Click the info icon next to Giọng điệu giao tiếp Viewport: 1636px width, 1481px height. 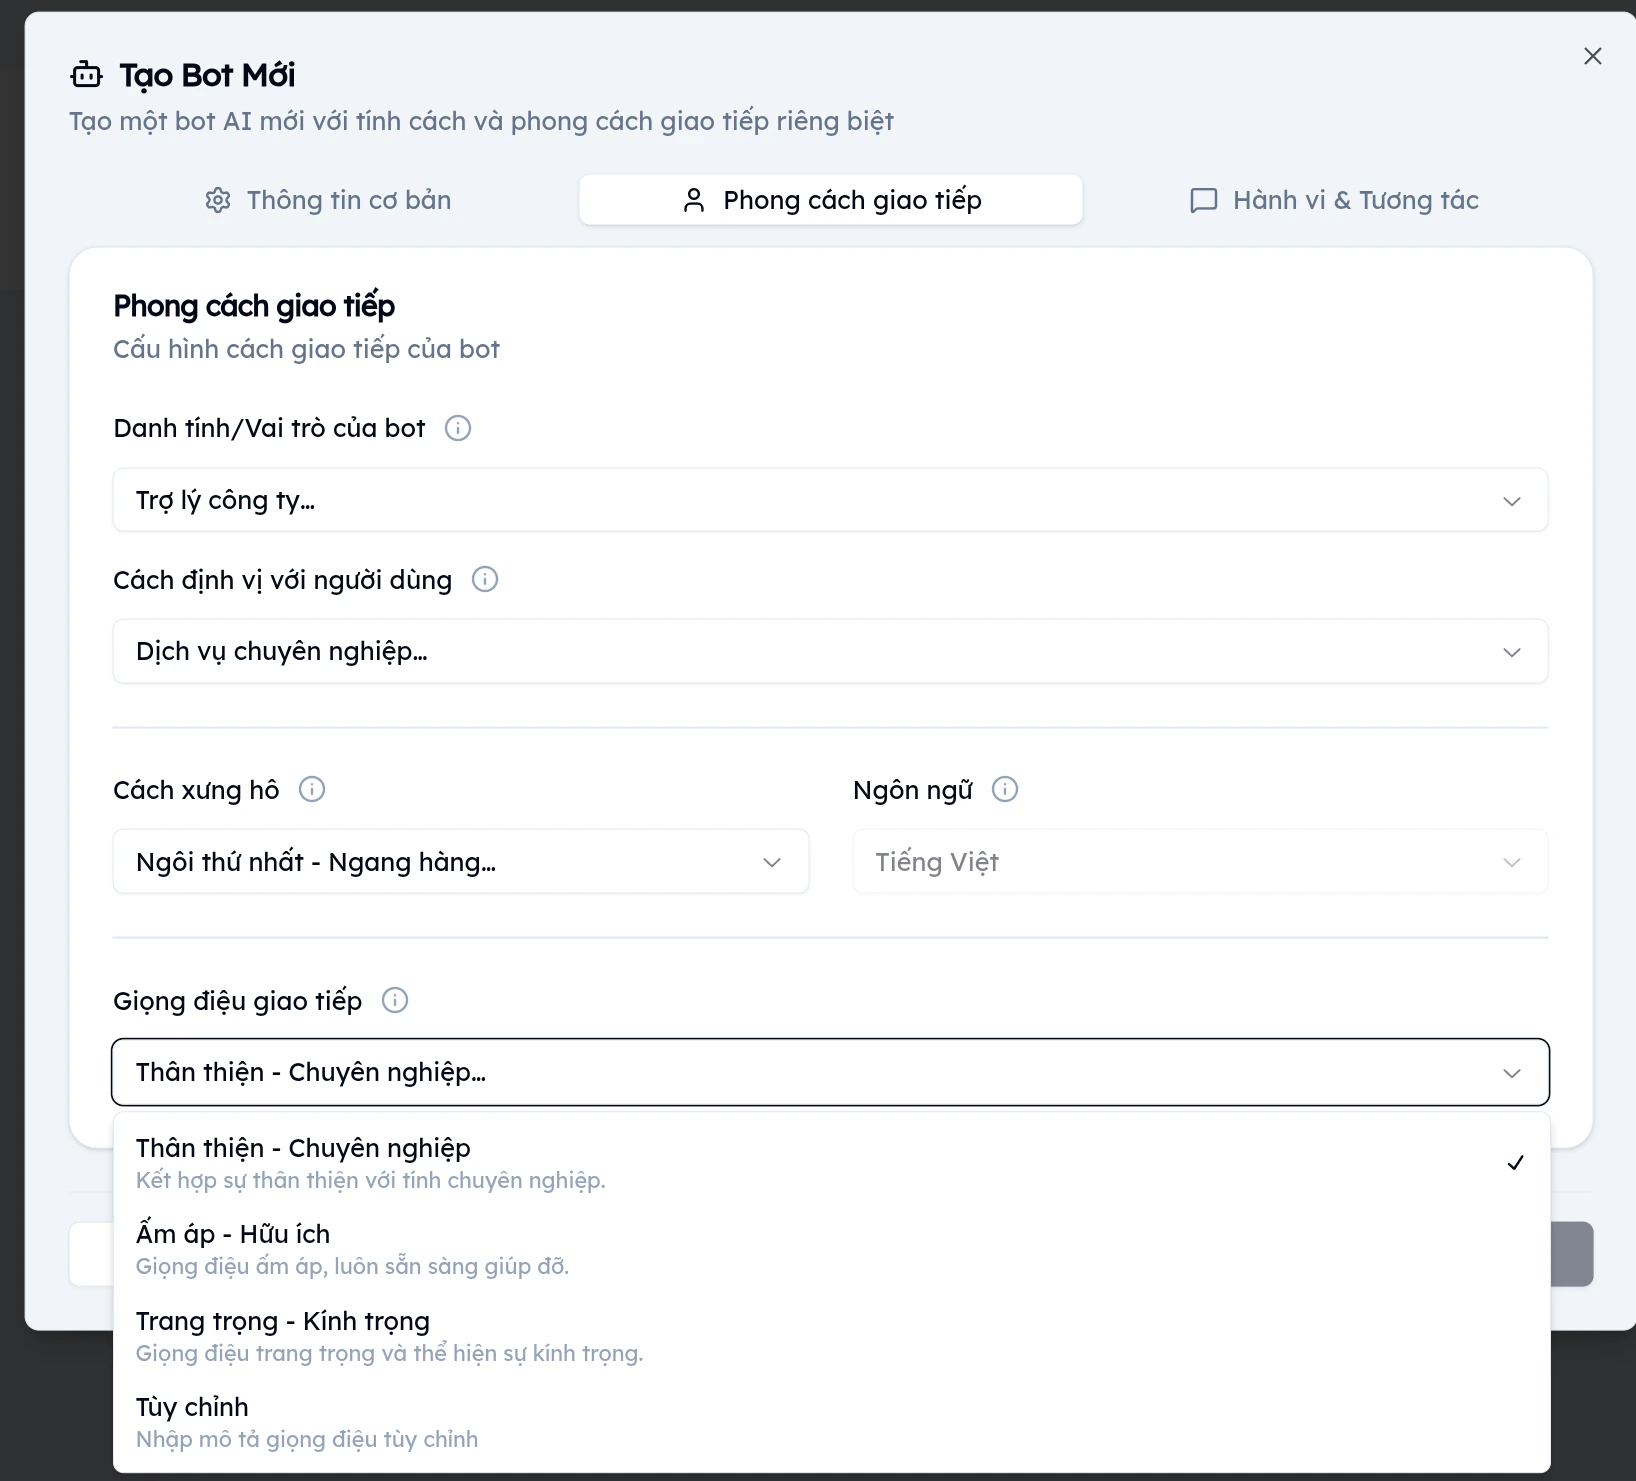tap(395, 1000)
